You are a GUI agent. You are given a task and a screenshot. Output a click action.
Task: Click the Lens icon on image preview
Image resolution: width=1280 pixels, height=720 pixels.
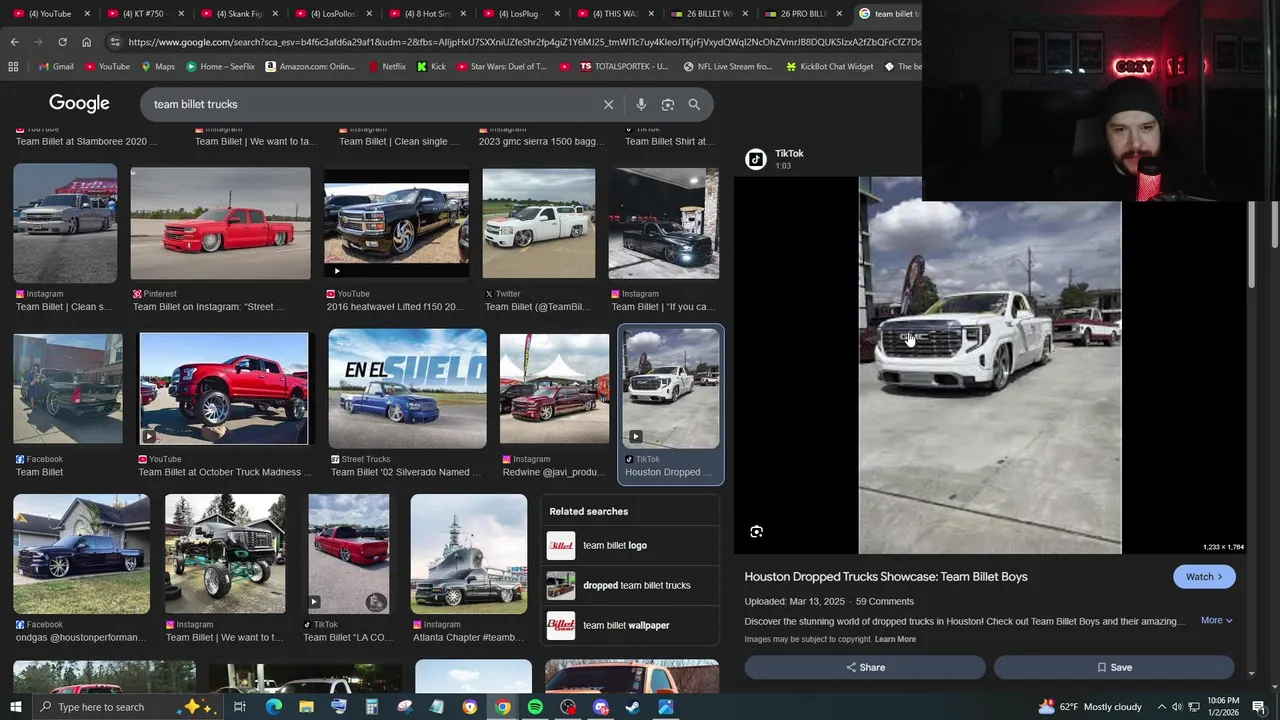tap(756, 532)
